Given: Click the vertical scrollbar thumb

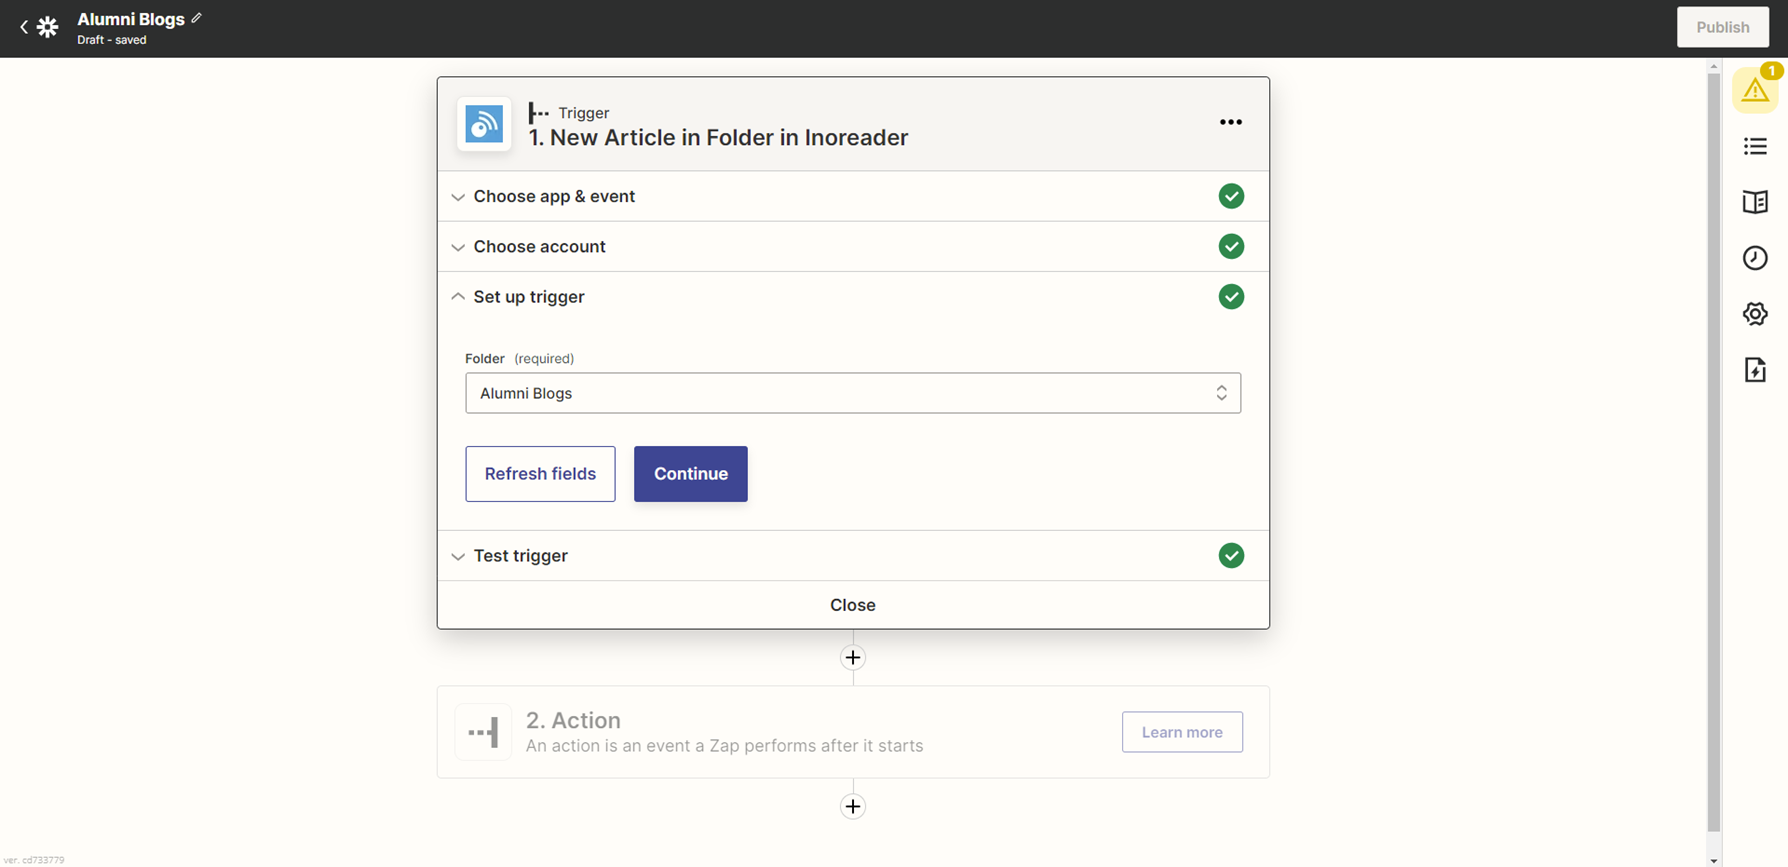Looking at the screenshot, I should 1714,452.
